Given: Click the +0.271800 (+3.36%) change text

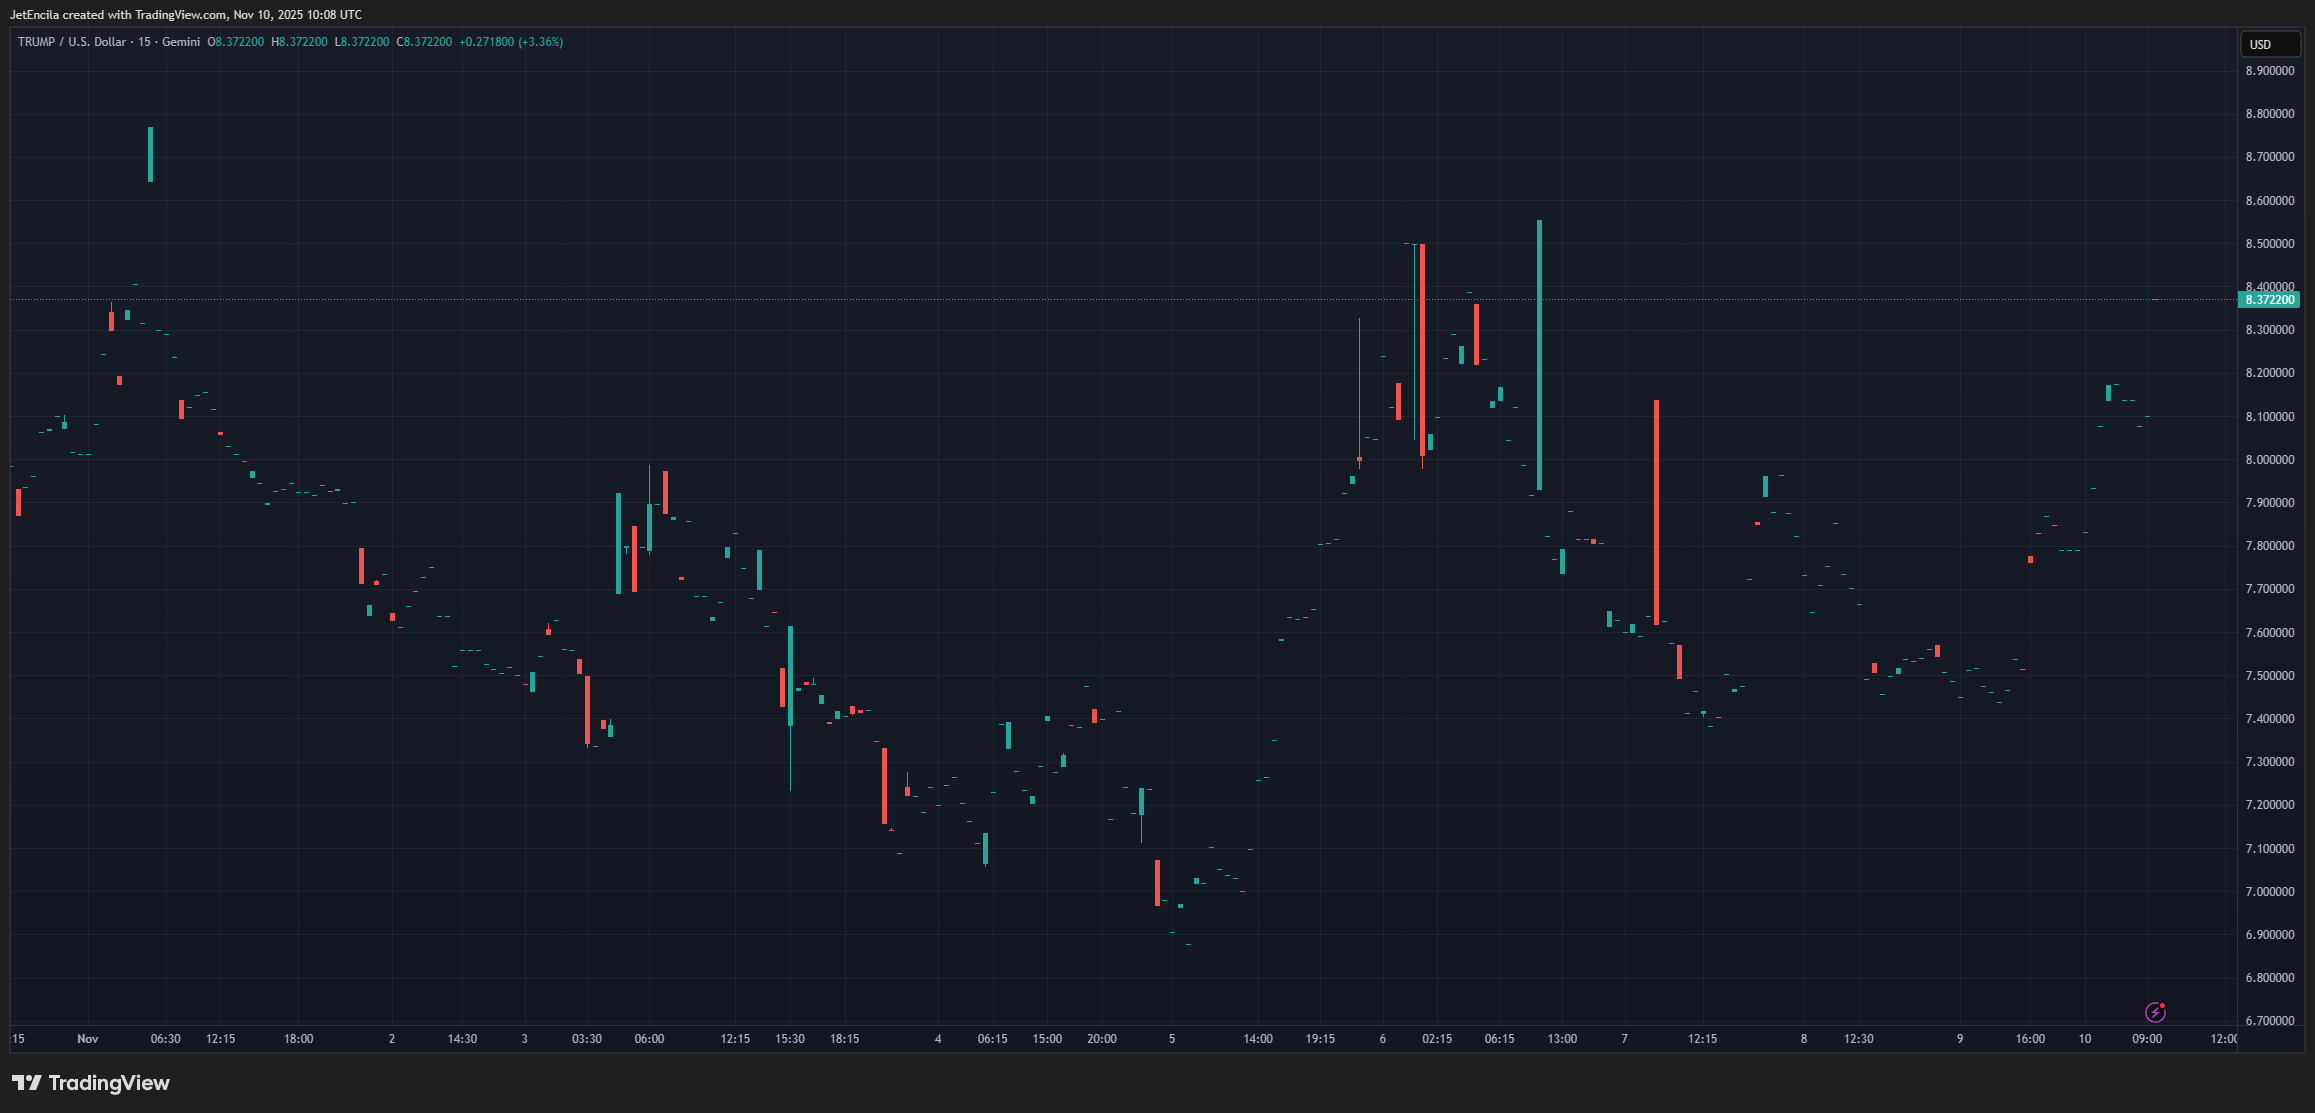Looking at the screenshot, I should coord(511,42).
